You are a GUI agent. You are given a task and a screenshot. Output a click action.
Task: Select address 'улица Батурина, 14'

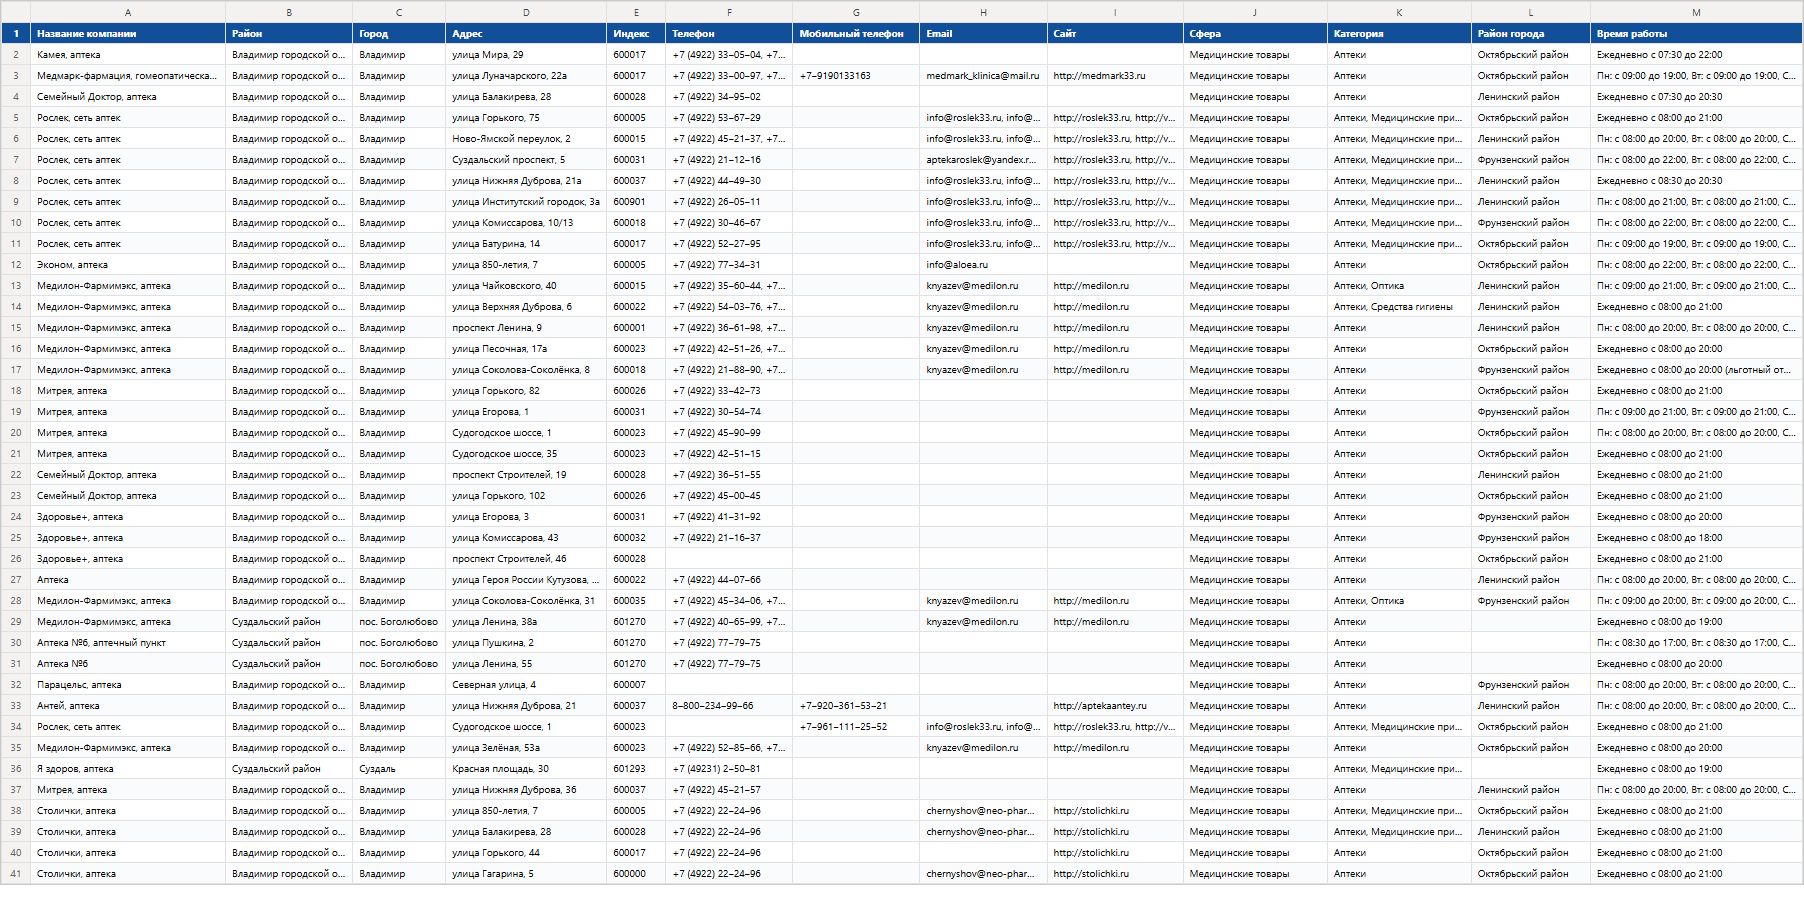pos(526,244)
